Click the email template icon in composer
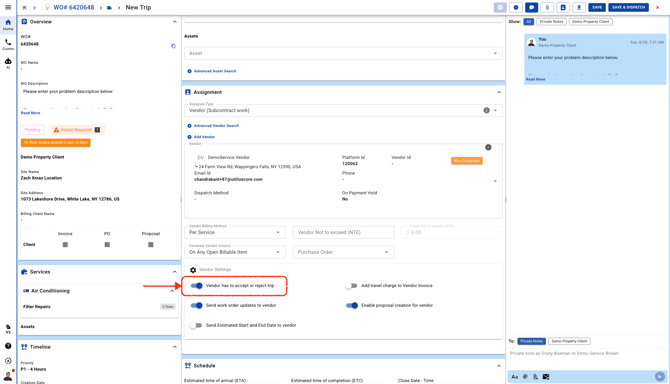The image size is (670, 384). click(546, 377)
